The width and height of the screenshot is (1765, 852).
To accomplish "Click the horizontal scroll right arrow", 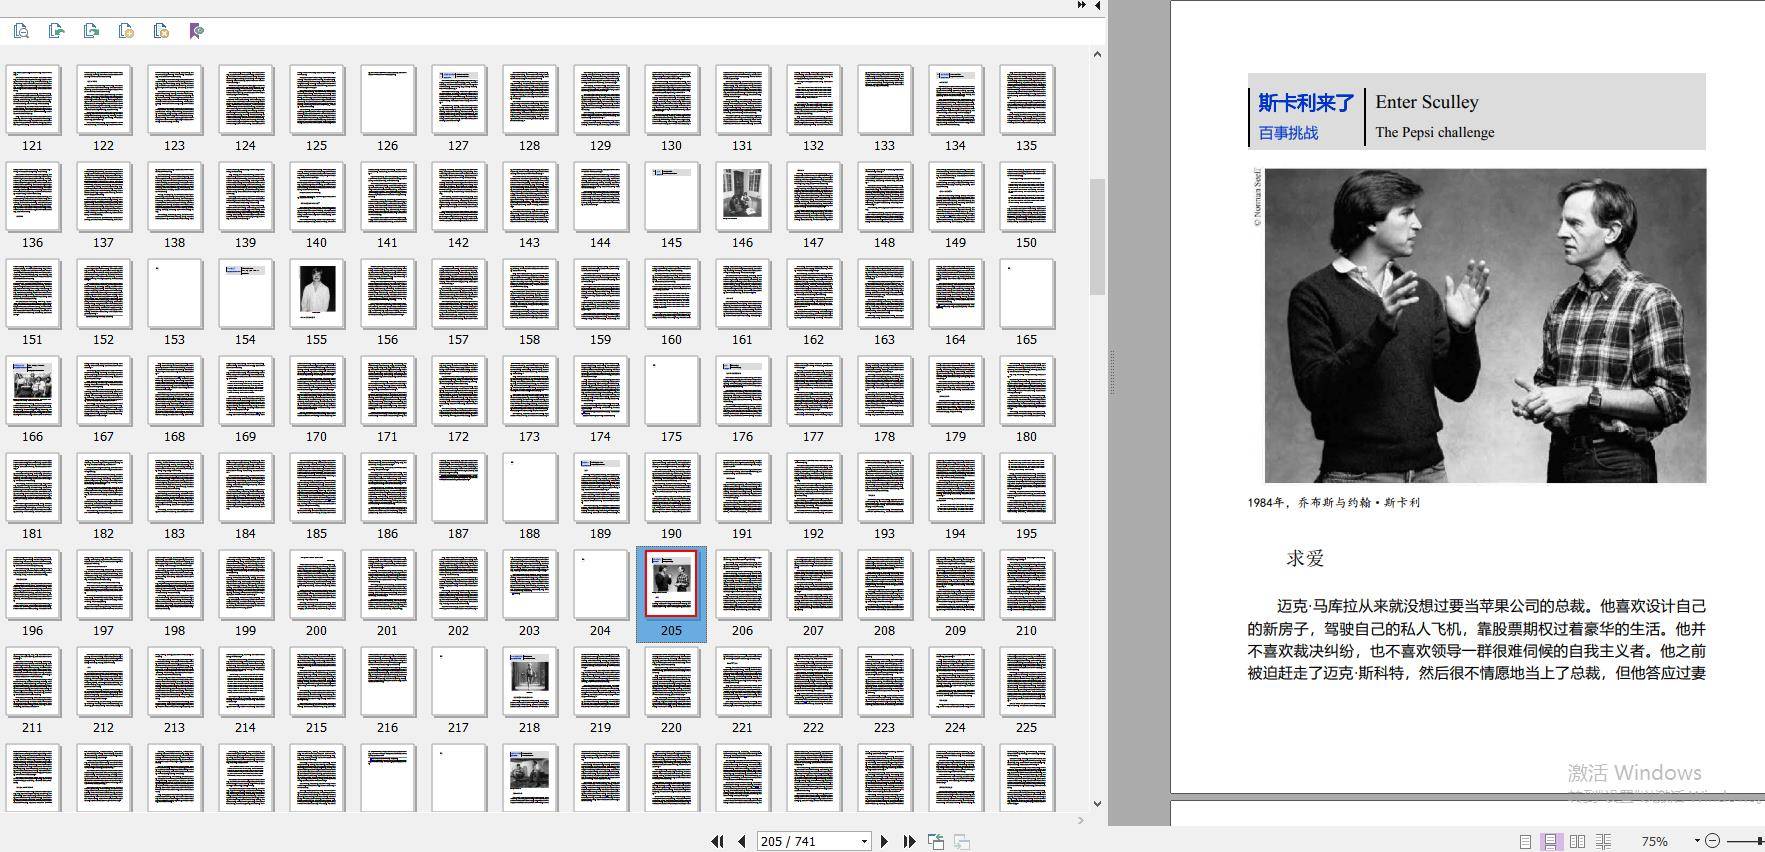I will click(x=1080, y=820).
